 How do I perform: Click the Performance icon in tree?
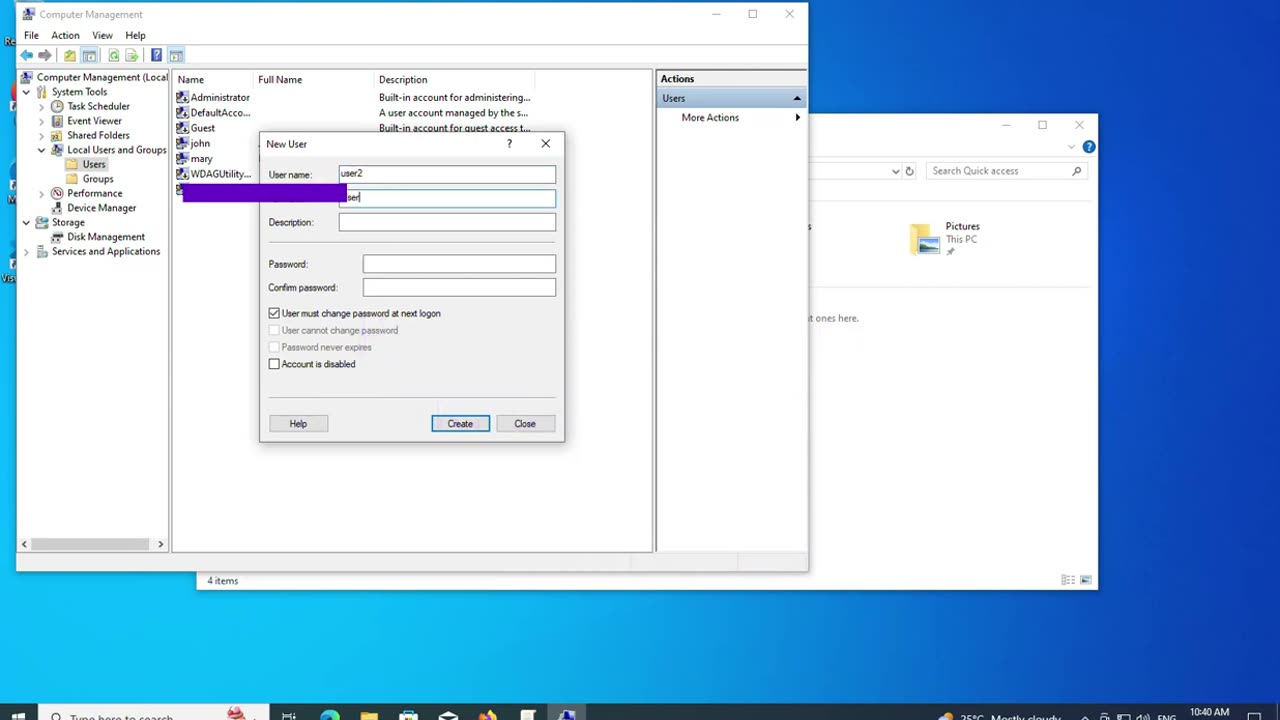coord(57,193)
